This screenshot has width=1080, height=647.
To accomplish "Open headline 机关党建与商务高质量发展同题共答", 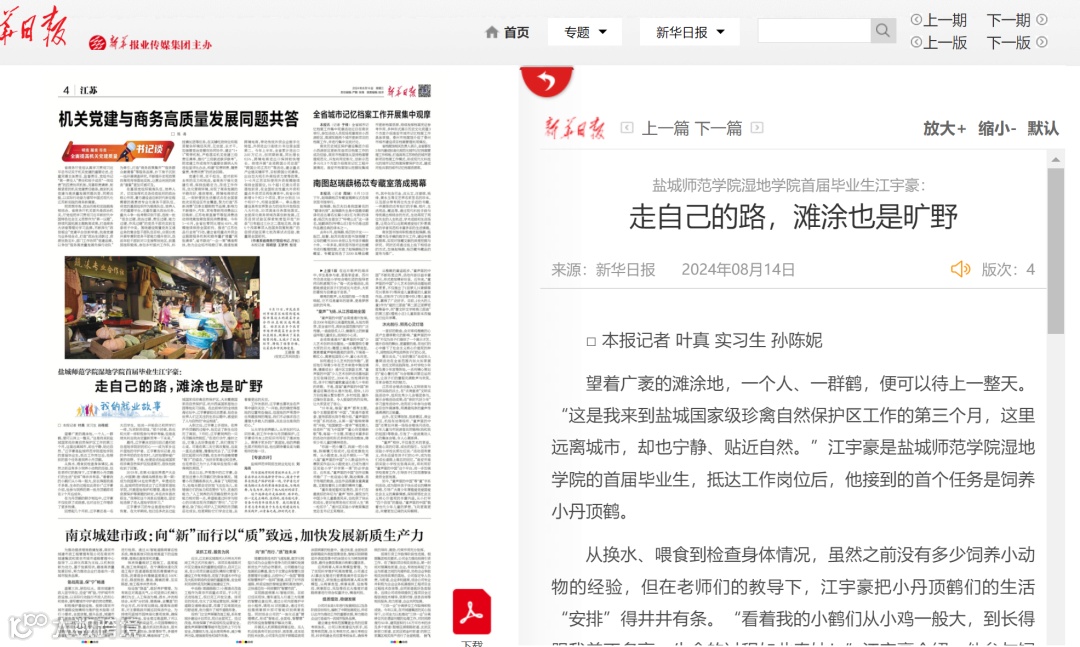I will pos(178,119).
